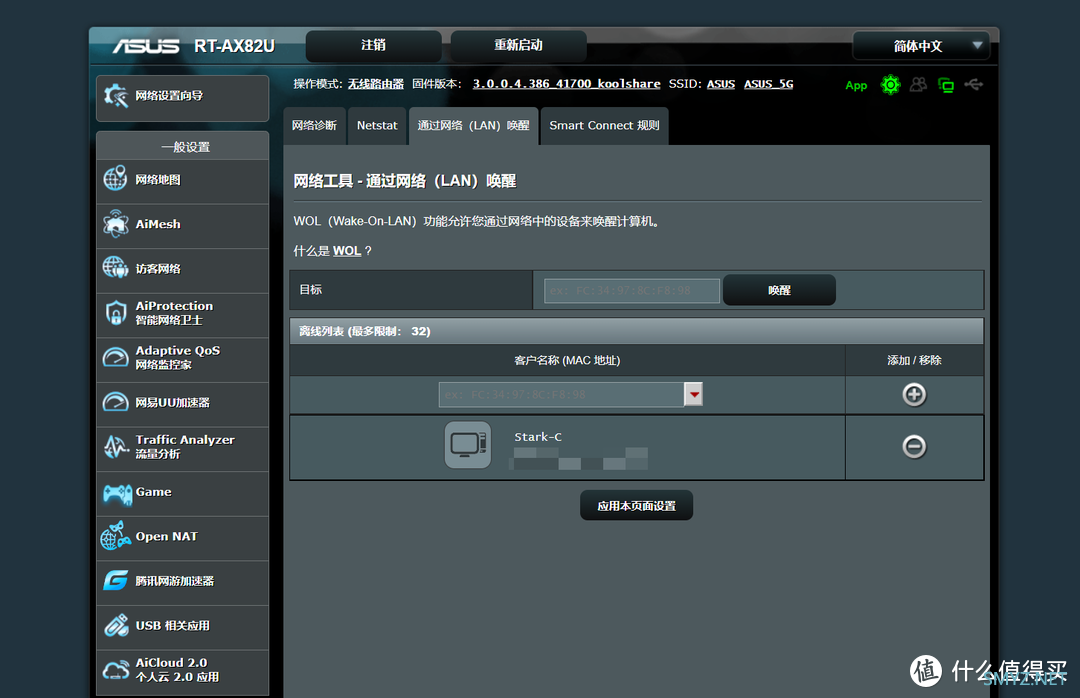
Task: Click the 离线列表 section header
Action: pyautogui.click(x=636, y=331)
